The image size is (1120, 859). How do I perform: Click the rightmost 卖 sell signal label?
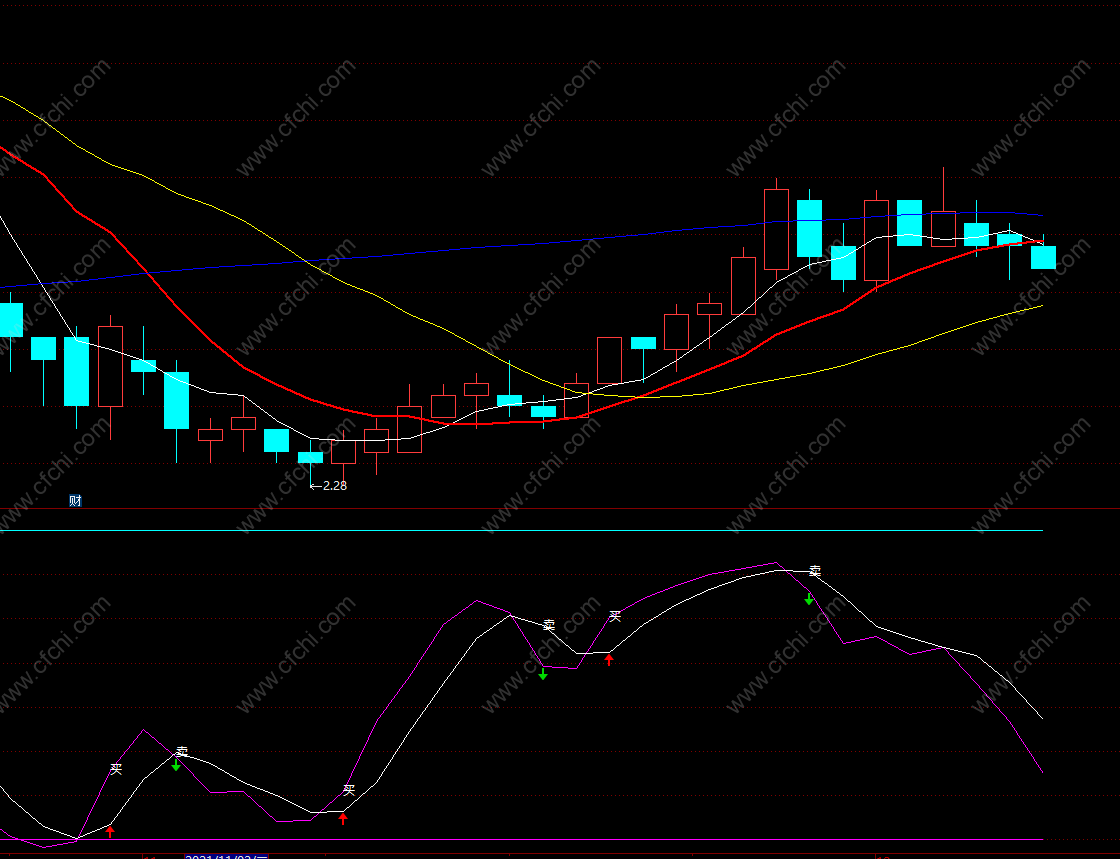[815, 571]
